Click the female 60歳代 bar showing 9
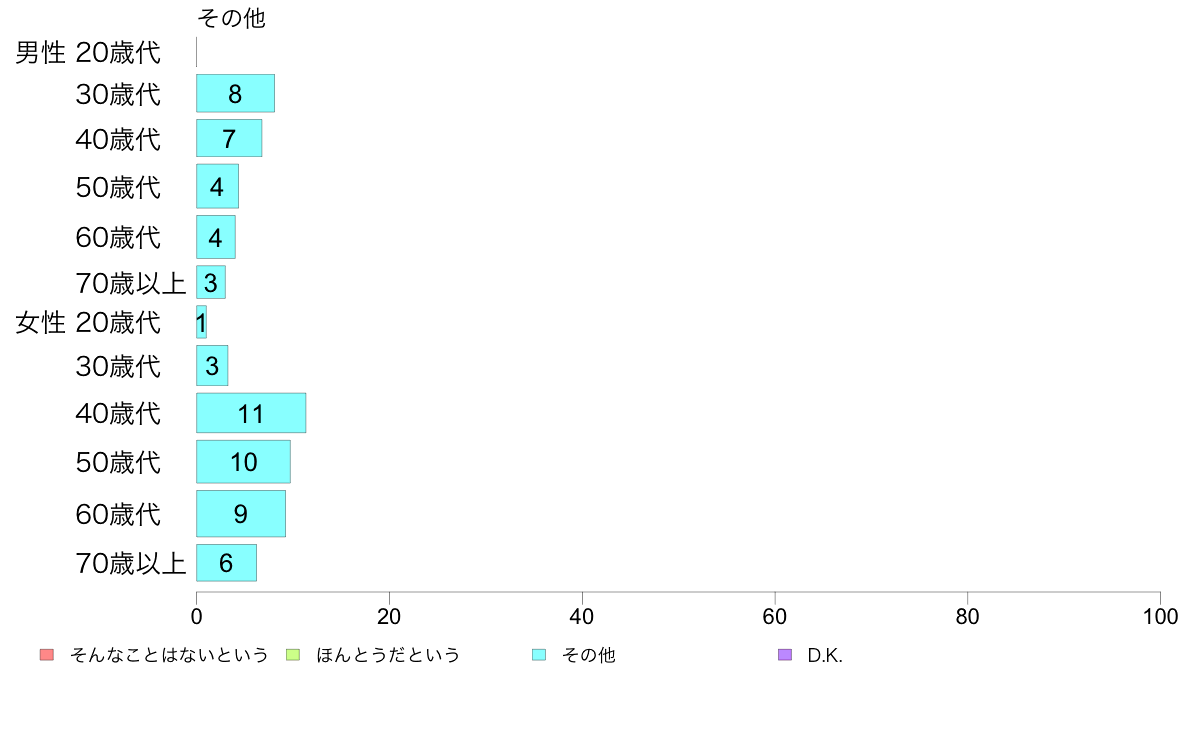The height and width of the screenshot is (736, 1188). [241, 514]
